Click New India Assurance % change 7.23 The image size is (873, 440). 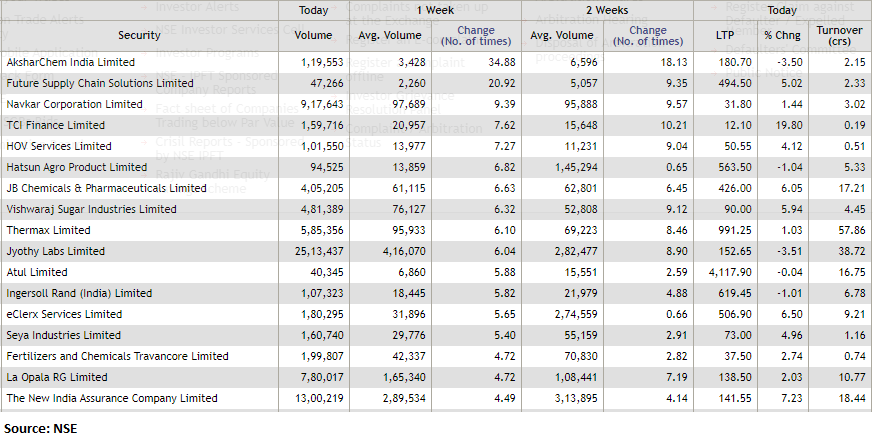[794, 398]
